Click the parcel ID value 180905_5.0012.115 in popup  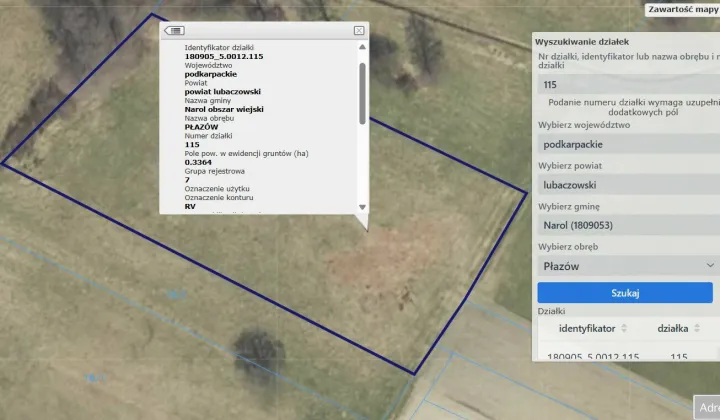(x=224, y=56)
